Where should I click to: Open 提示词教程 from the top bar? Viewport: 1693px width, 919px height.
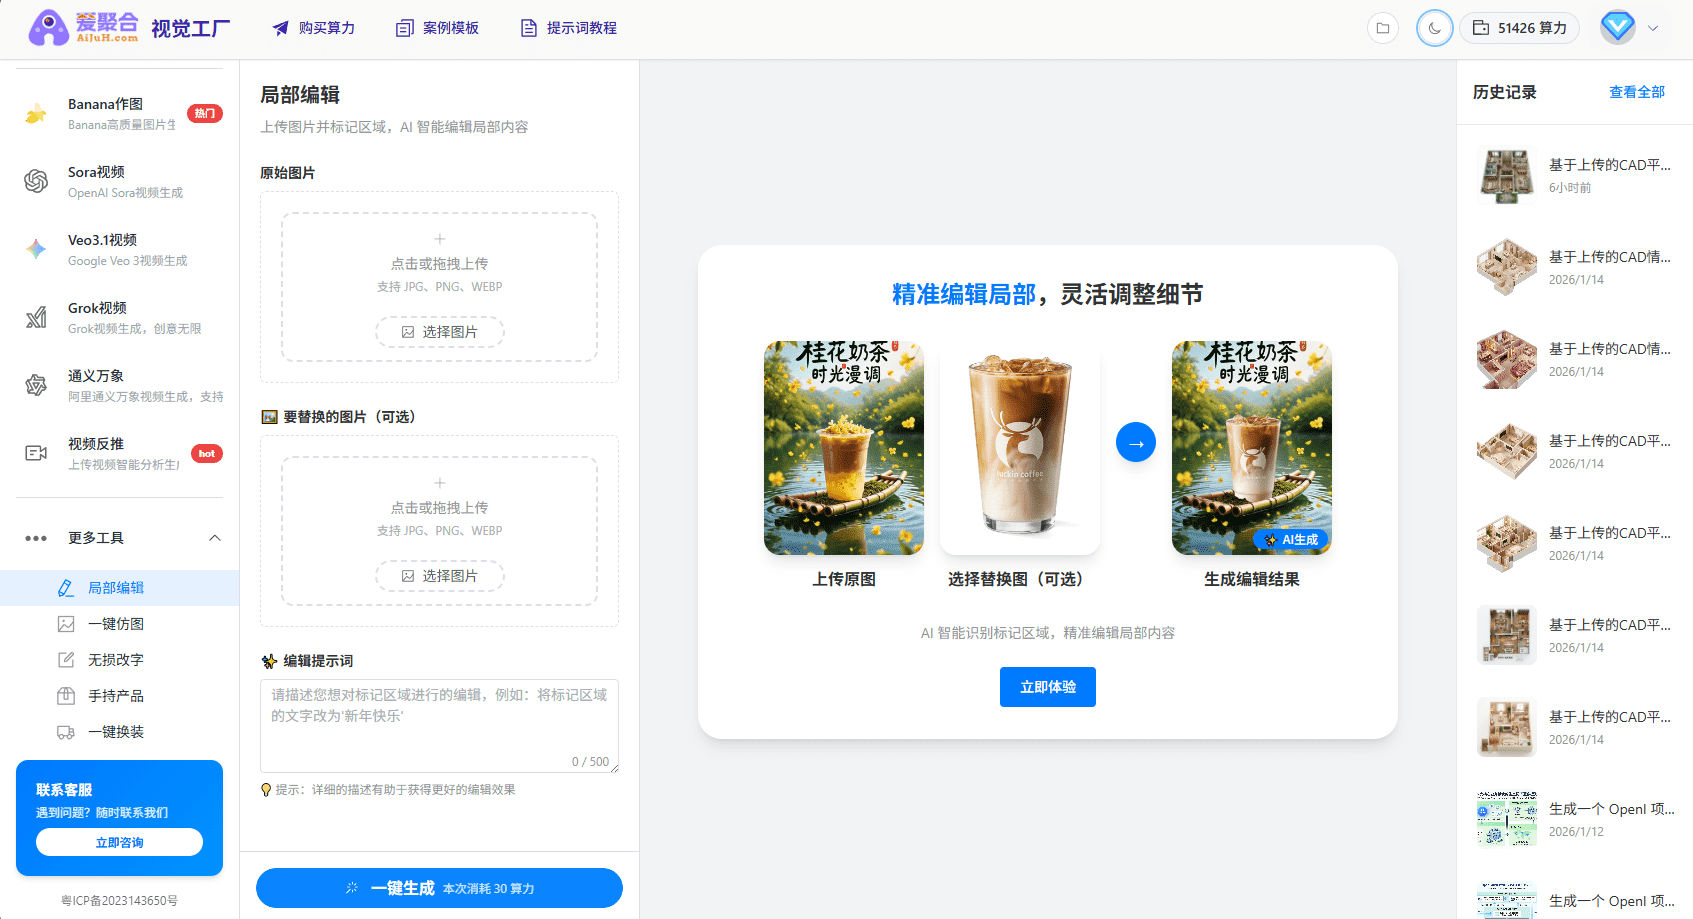[x=568, y=28]
